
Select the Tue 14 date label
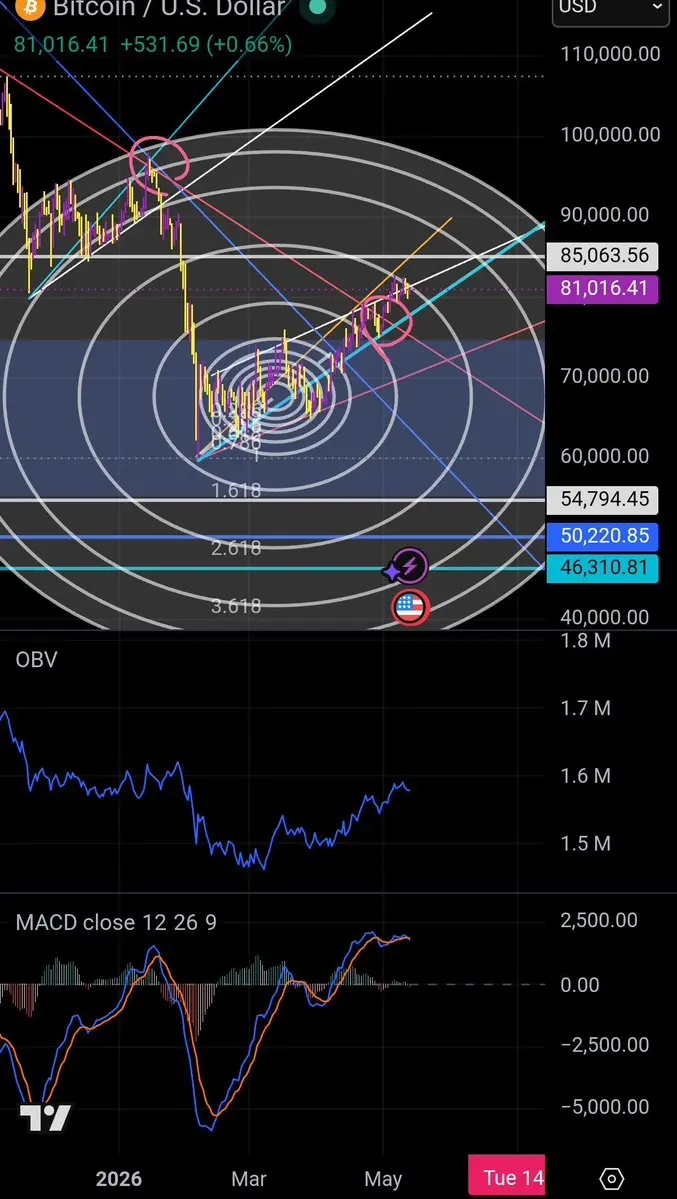(506, 1177)
